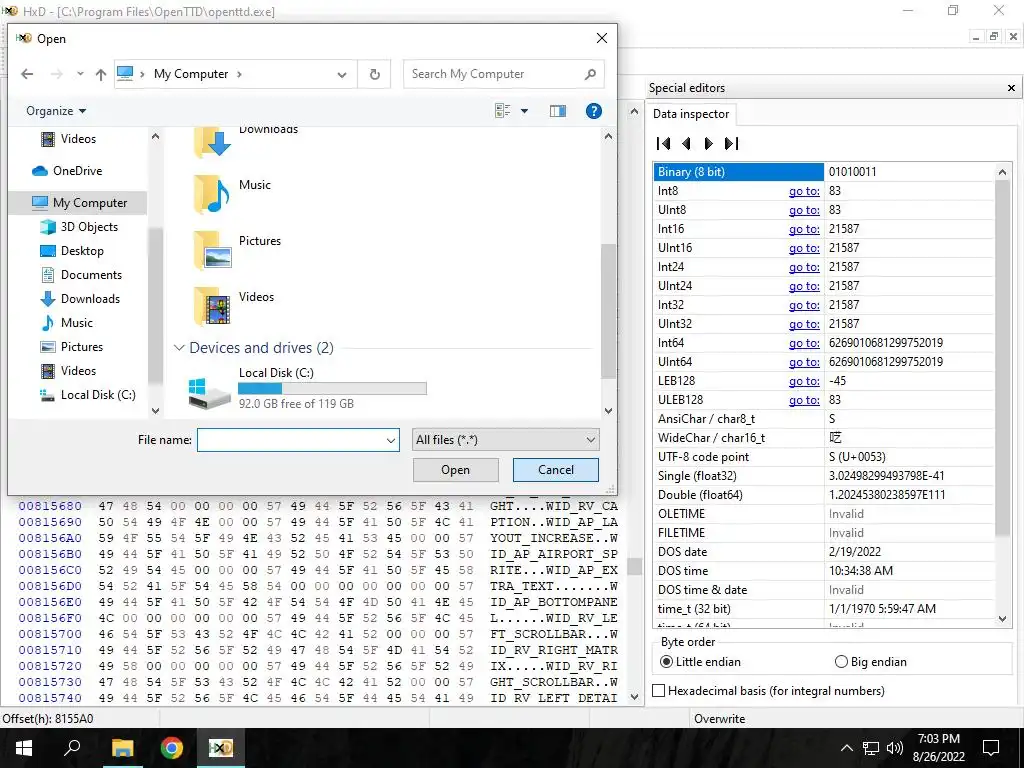
Task: Click taskbar clock 7:03 PM
Action: point(938,739)
